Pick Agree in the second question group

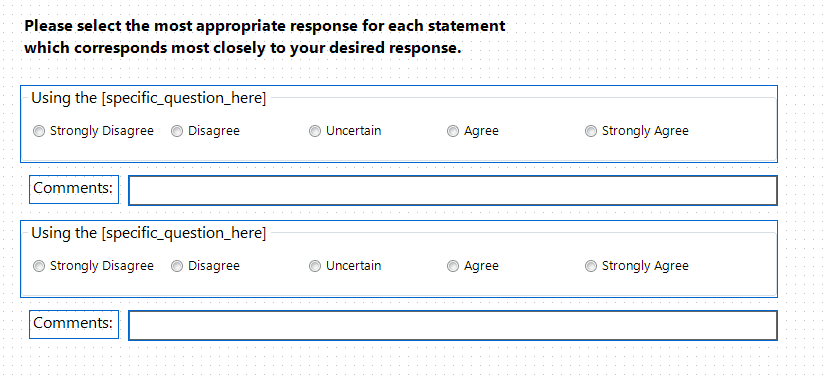453,266
